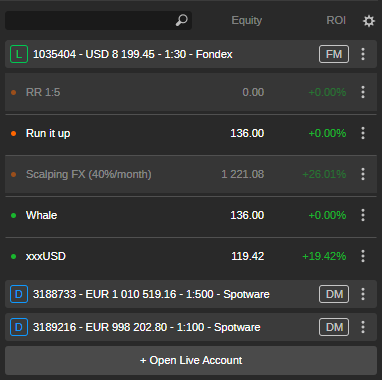Viewport: 382px width, 380px height.
Task: Open the settings gear icon
Action: (x=369, y=21)
